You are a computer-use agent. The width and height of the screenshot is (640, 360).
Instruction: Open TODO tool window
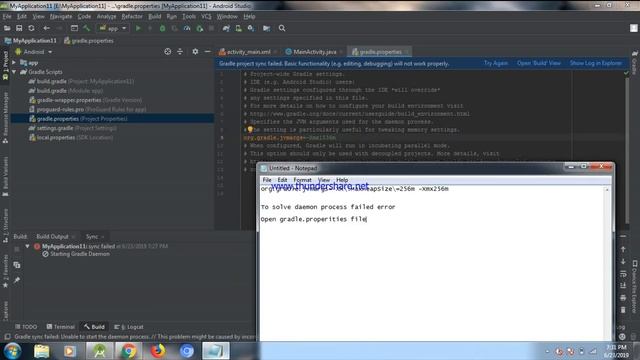coord(26,327)
